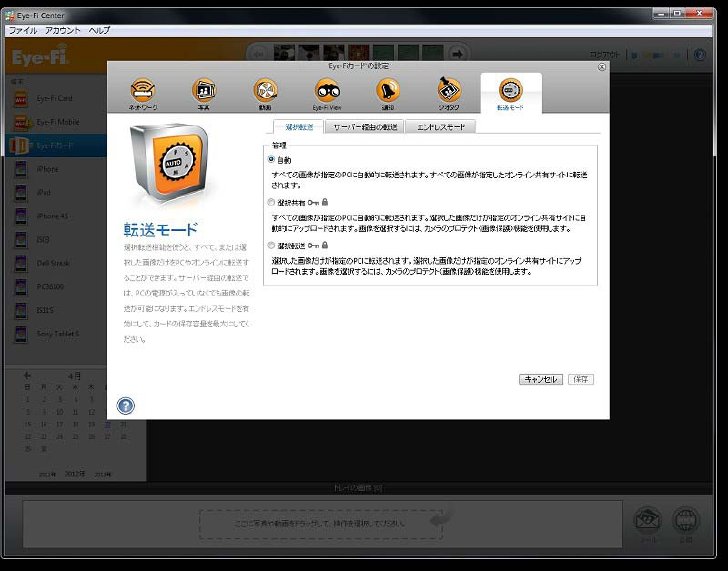Click the email envelope icon at bottom right
Image resolution: width=728 pixels, height=571 pixels.
click(648, 520)
